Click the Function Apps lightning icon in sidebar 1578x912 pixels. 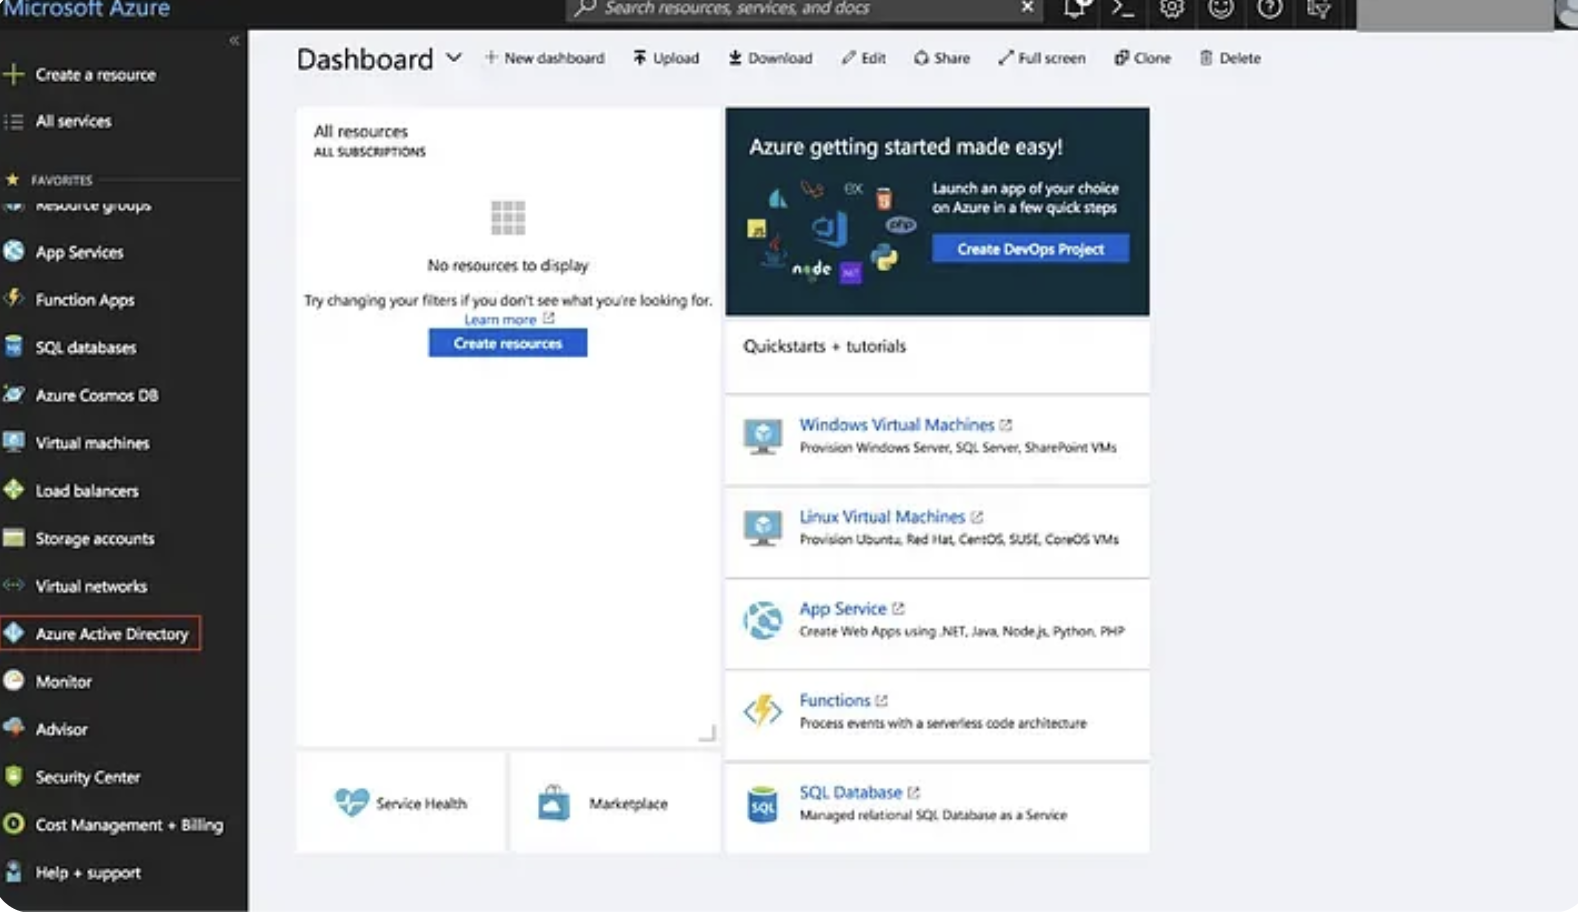click(14, 298)
